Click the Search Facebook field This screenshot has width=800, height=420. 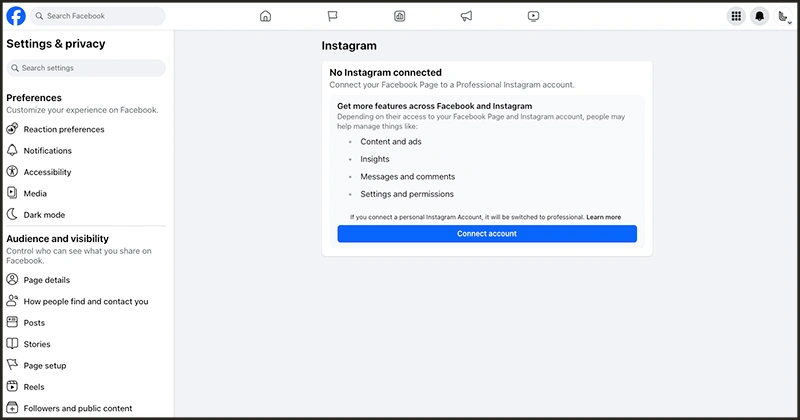pyautogui.click(x=98, y=16)
